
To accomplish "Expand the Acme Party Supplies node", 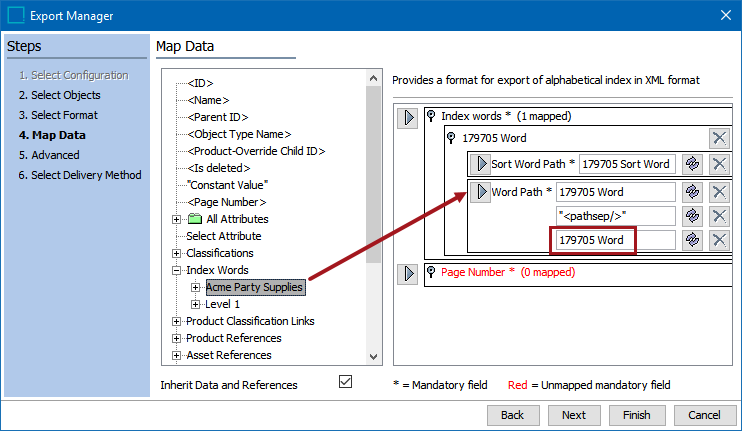I will tap(196, 288).
